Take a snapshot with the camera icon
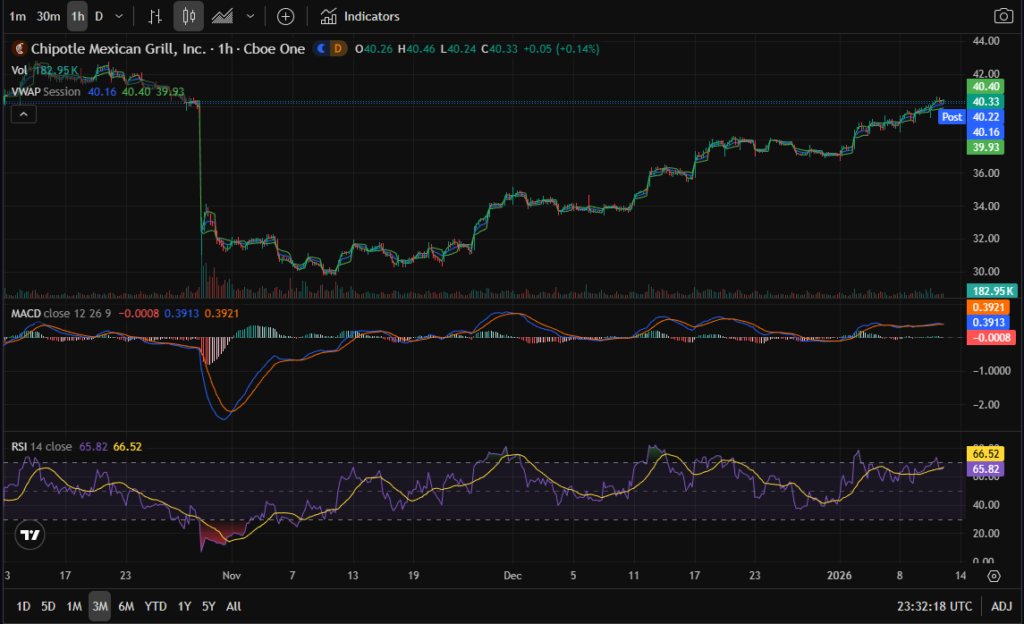The width and height of the screenshot is (1024, 624). (x=1002, y=16)
